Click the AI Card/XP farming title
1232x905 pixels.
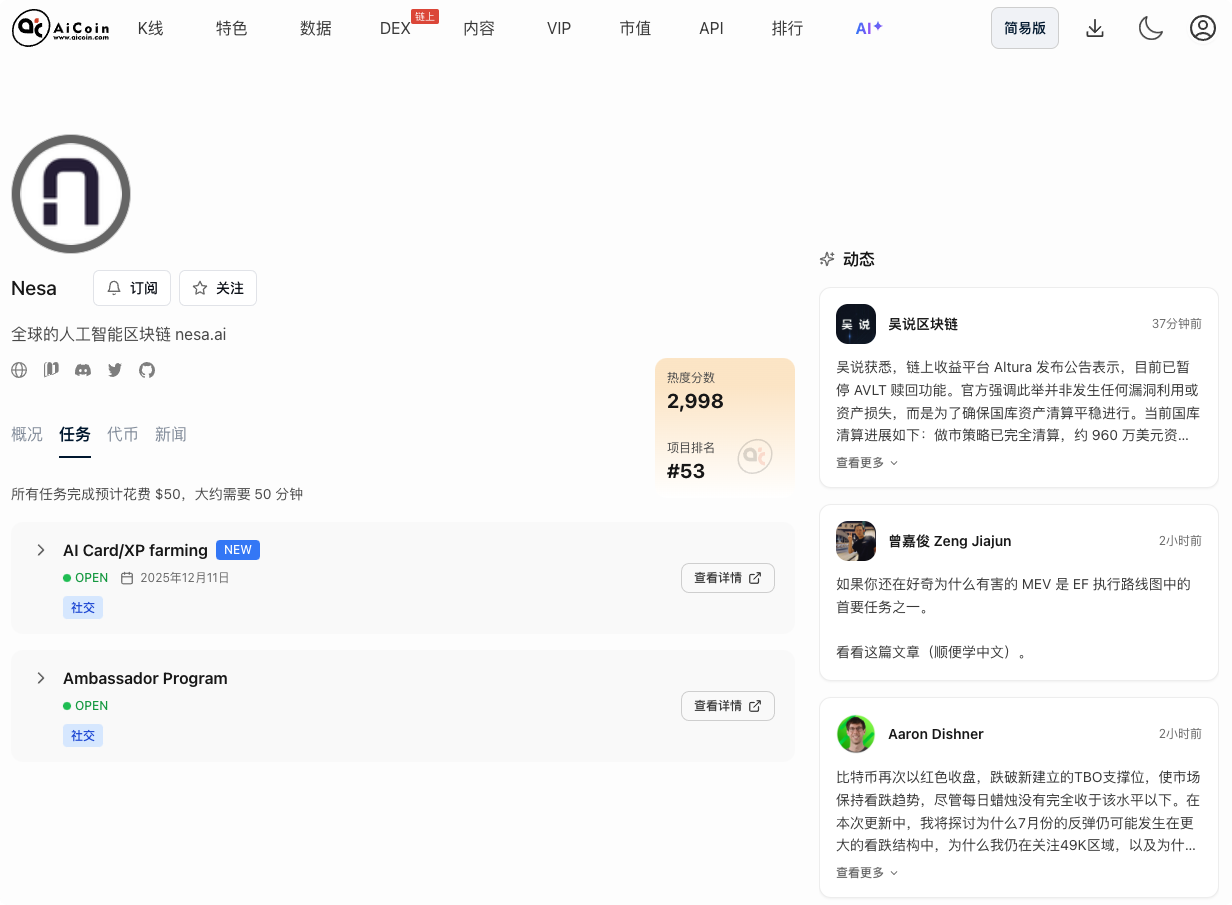(x=135, y=550)
